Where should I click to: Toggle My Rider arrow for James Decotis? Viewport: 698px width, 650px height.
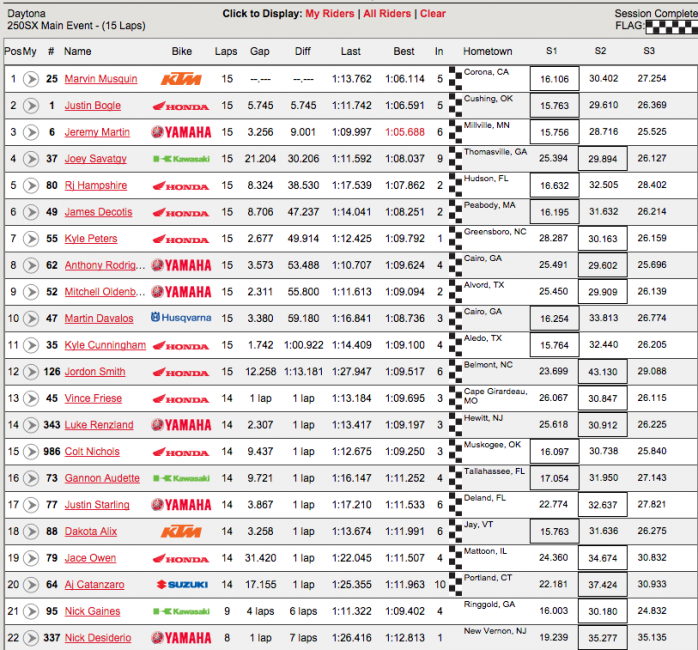point(31,212)
